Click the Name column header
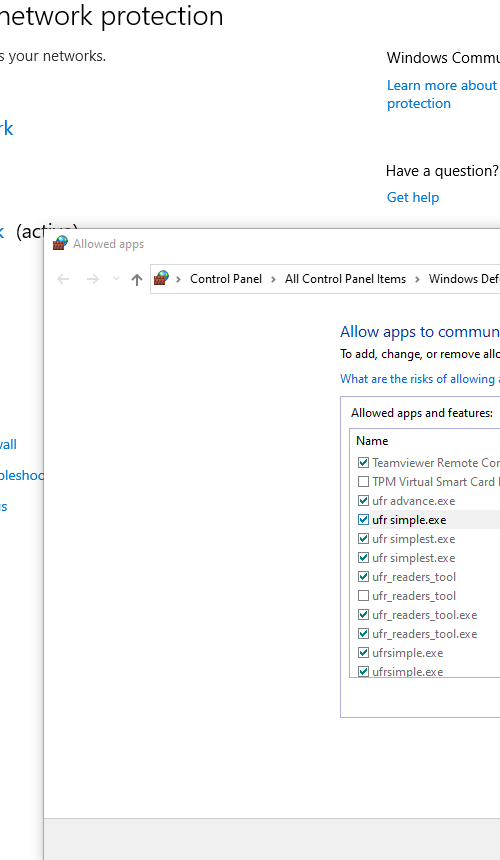This screenshot has height=860, width=500. coord(372,441)
